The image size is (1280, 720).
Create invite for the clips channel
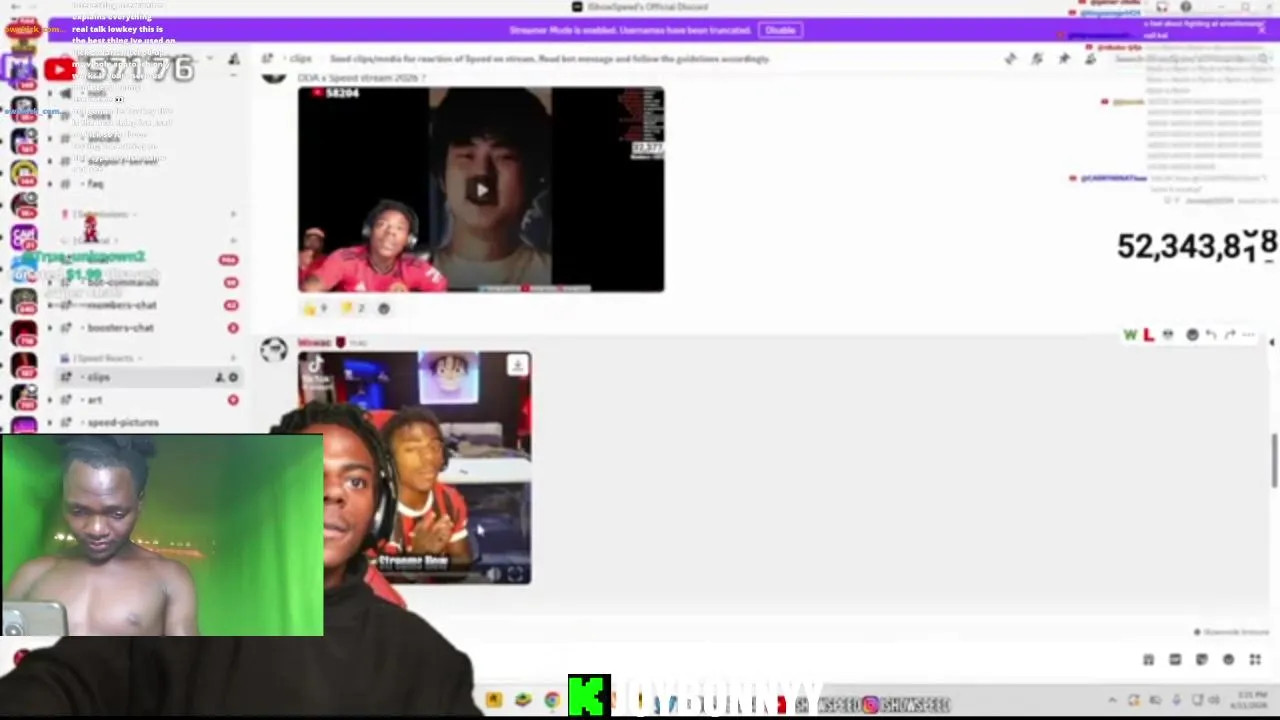click(x=219, y=377)
